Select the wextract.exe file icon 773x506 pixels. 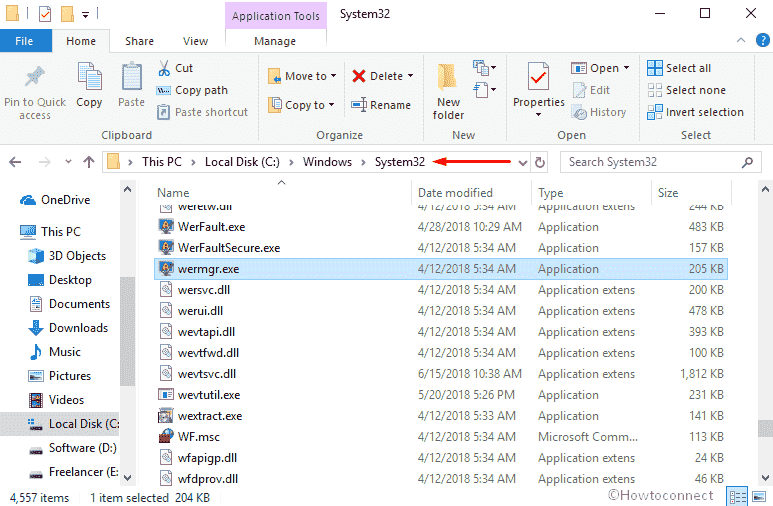pyautogui.click(x=165, y=416)
